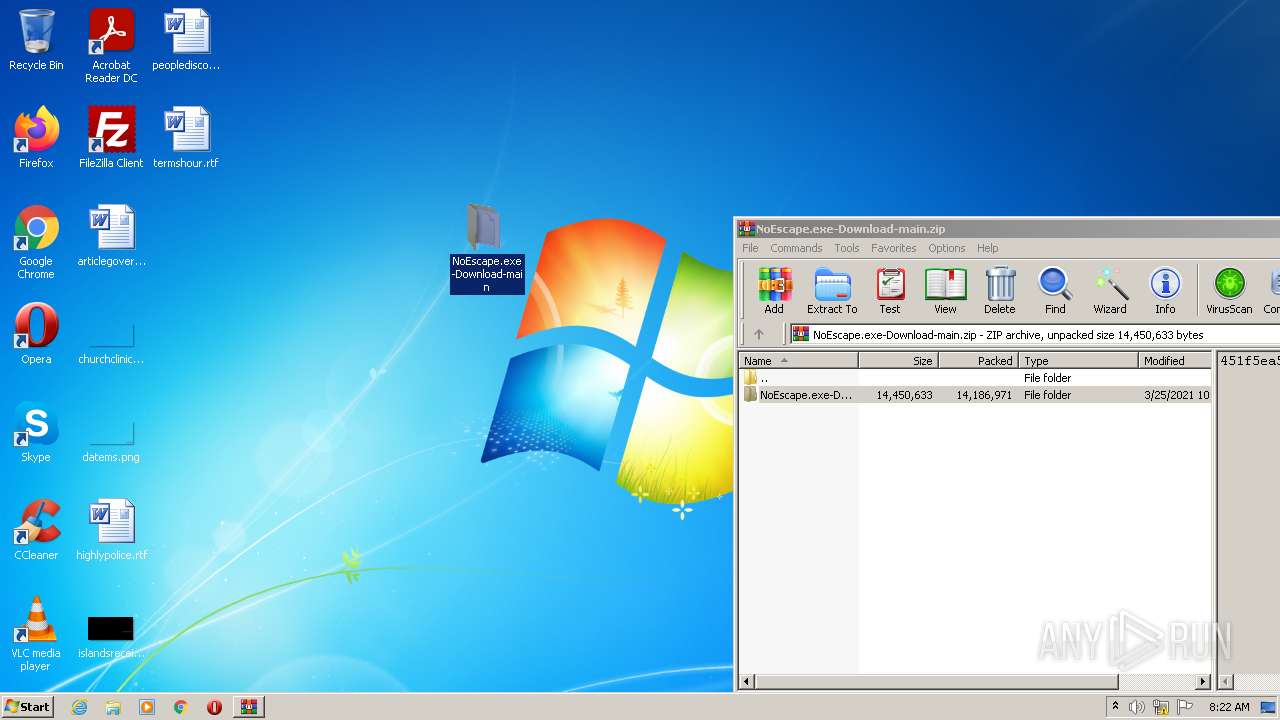This screenshot has height=720, width=1280.
Task: Click the Extract To toolbar icon
Action: (x=832, y=291)
